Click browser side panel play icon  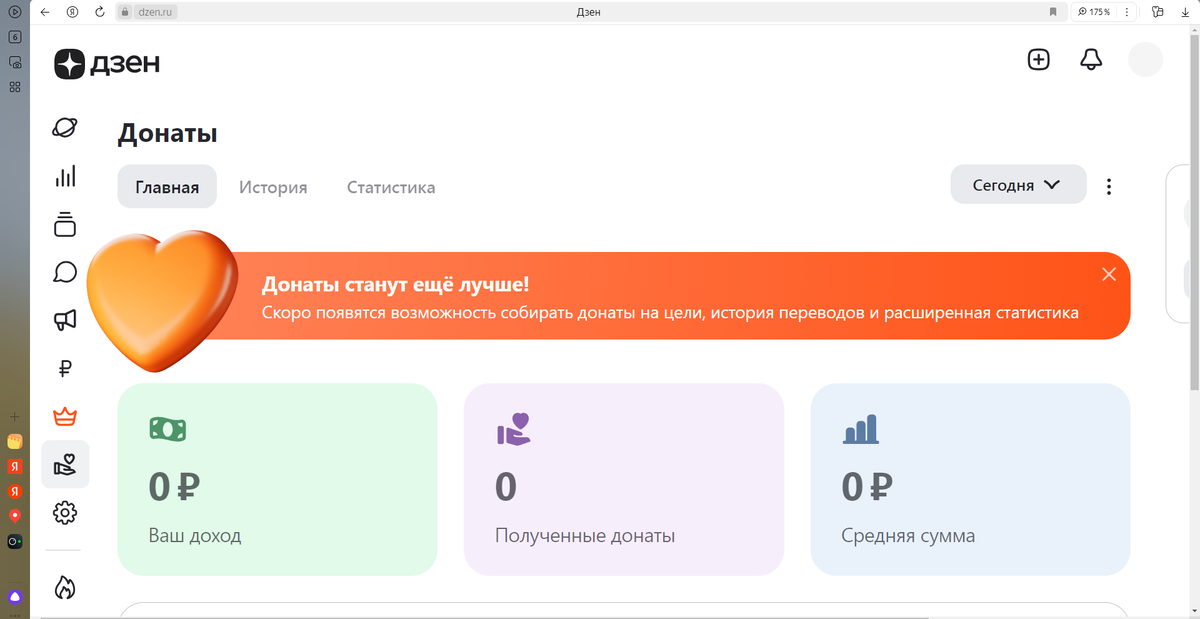point(15,12)
